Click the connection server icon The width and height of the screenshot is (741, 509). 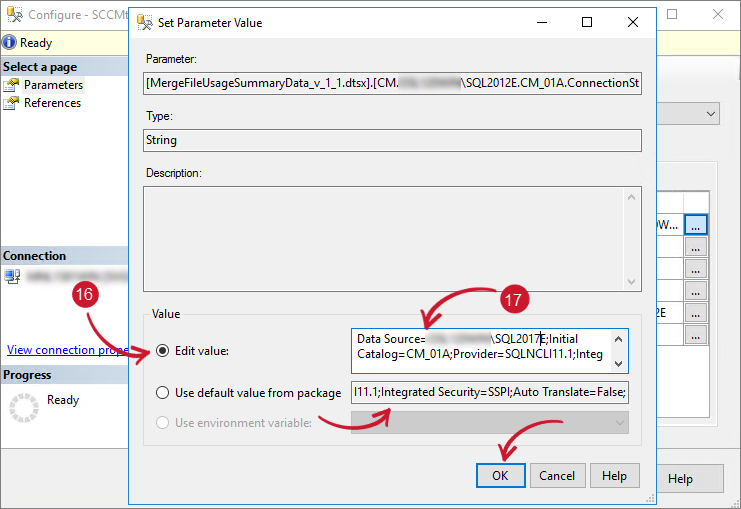[x=12, y=276]
